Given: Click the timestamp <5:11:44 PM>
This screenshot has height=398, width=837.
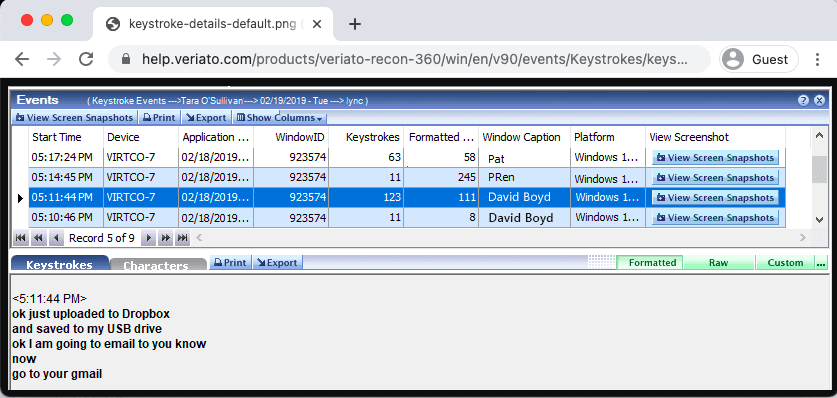Looking at the screenshot, I should pos(50,298).
